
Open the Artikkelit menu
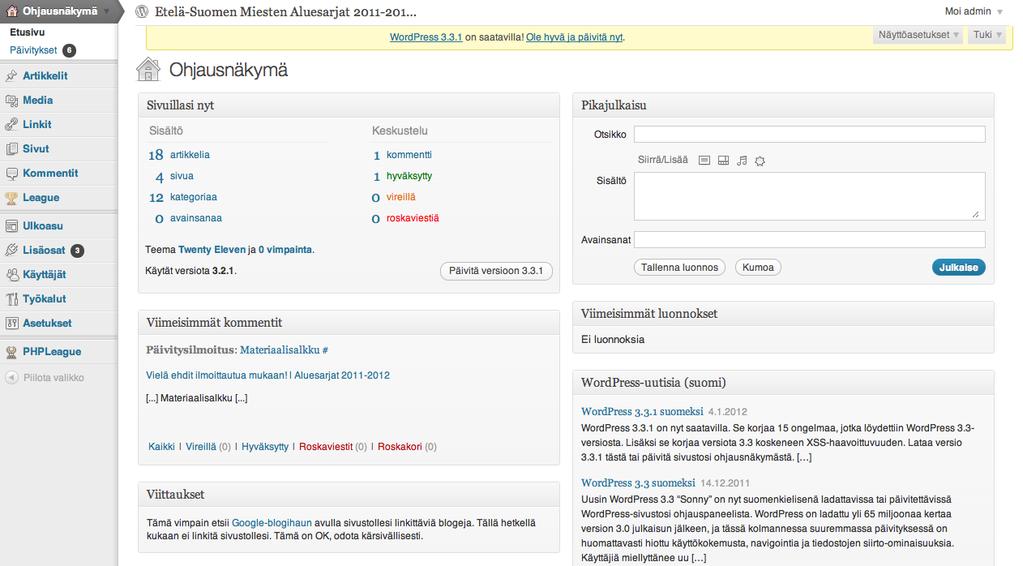pyautogui.click(x=45, y=76)
